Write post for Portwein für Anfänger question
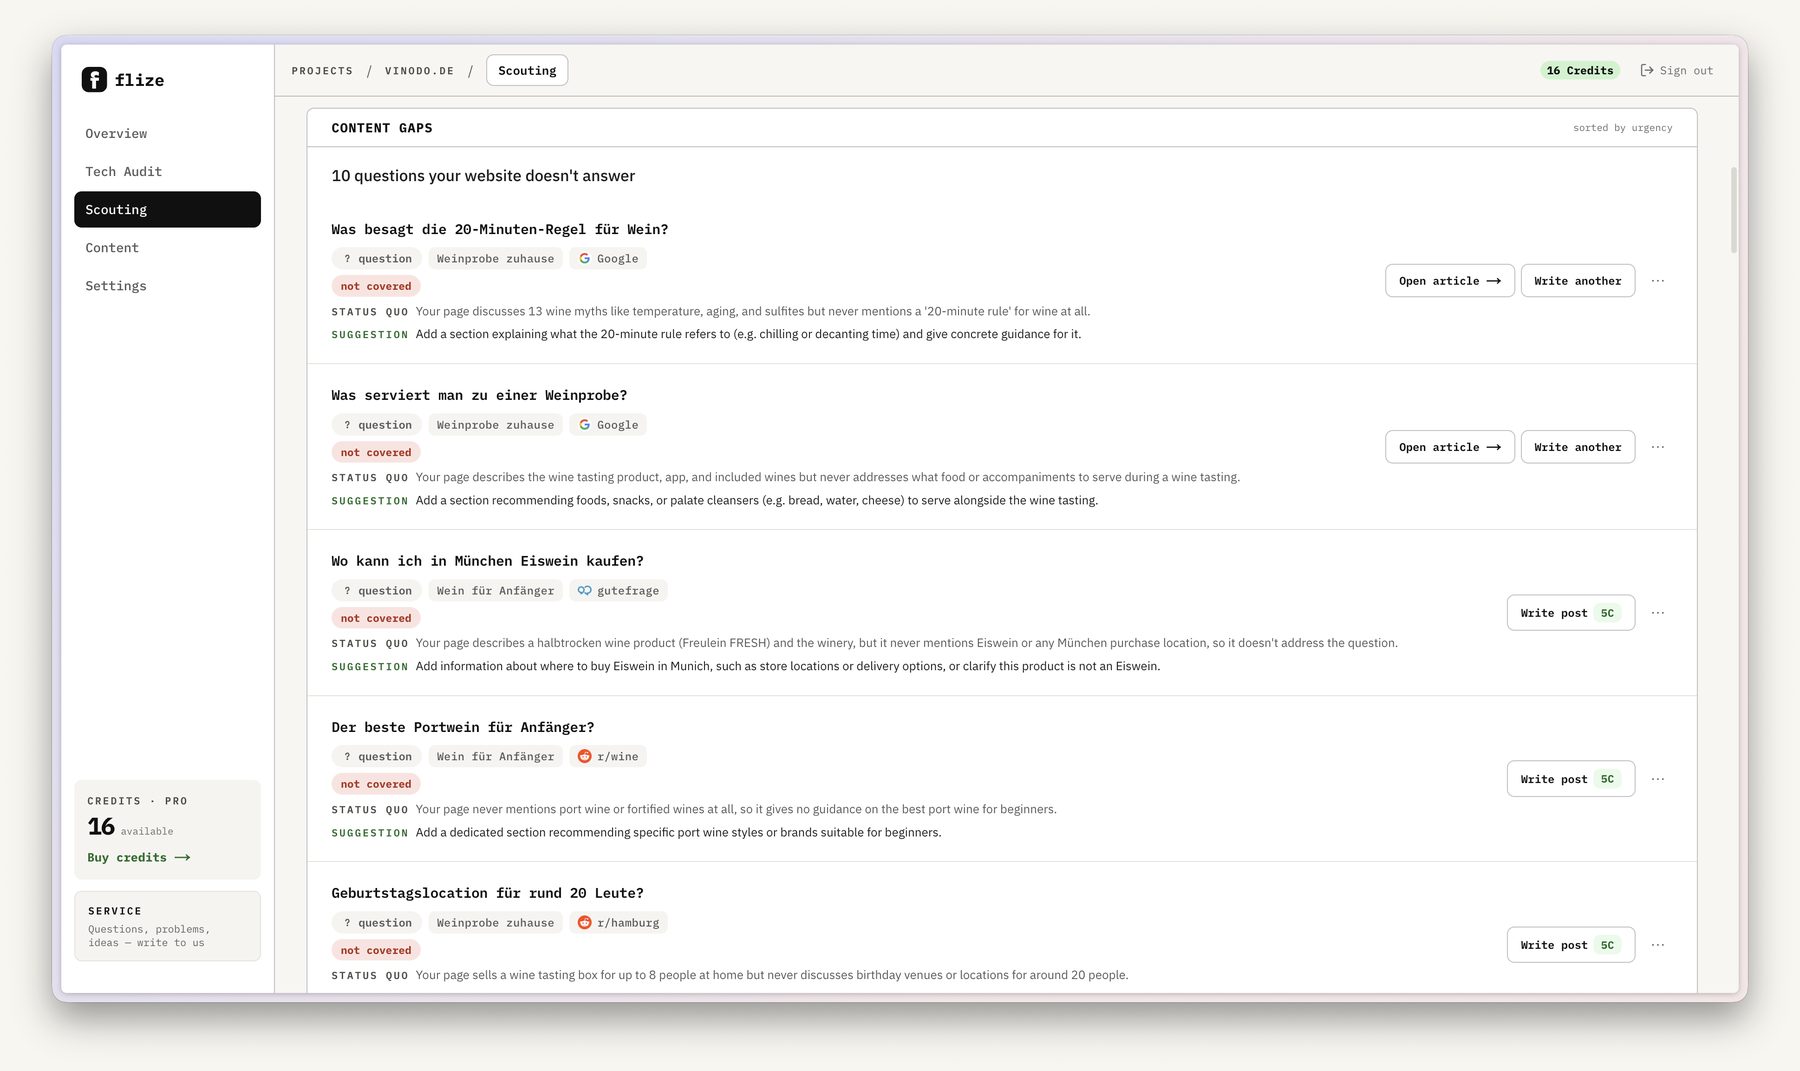The width and height of the screenshot is (1800, 1071). click(x=1571, y=779)
